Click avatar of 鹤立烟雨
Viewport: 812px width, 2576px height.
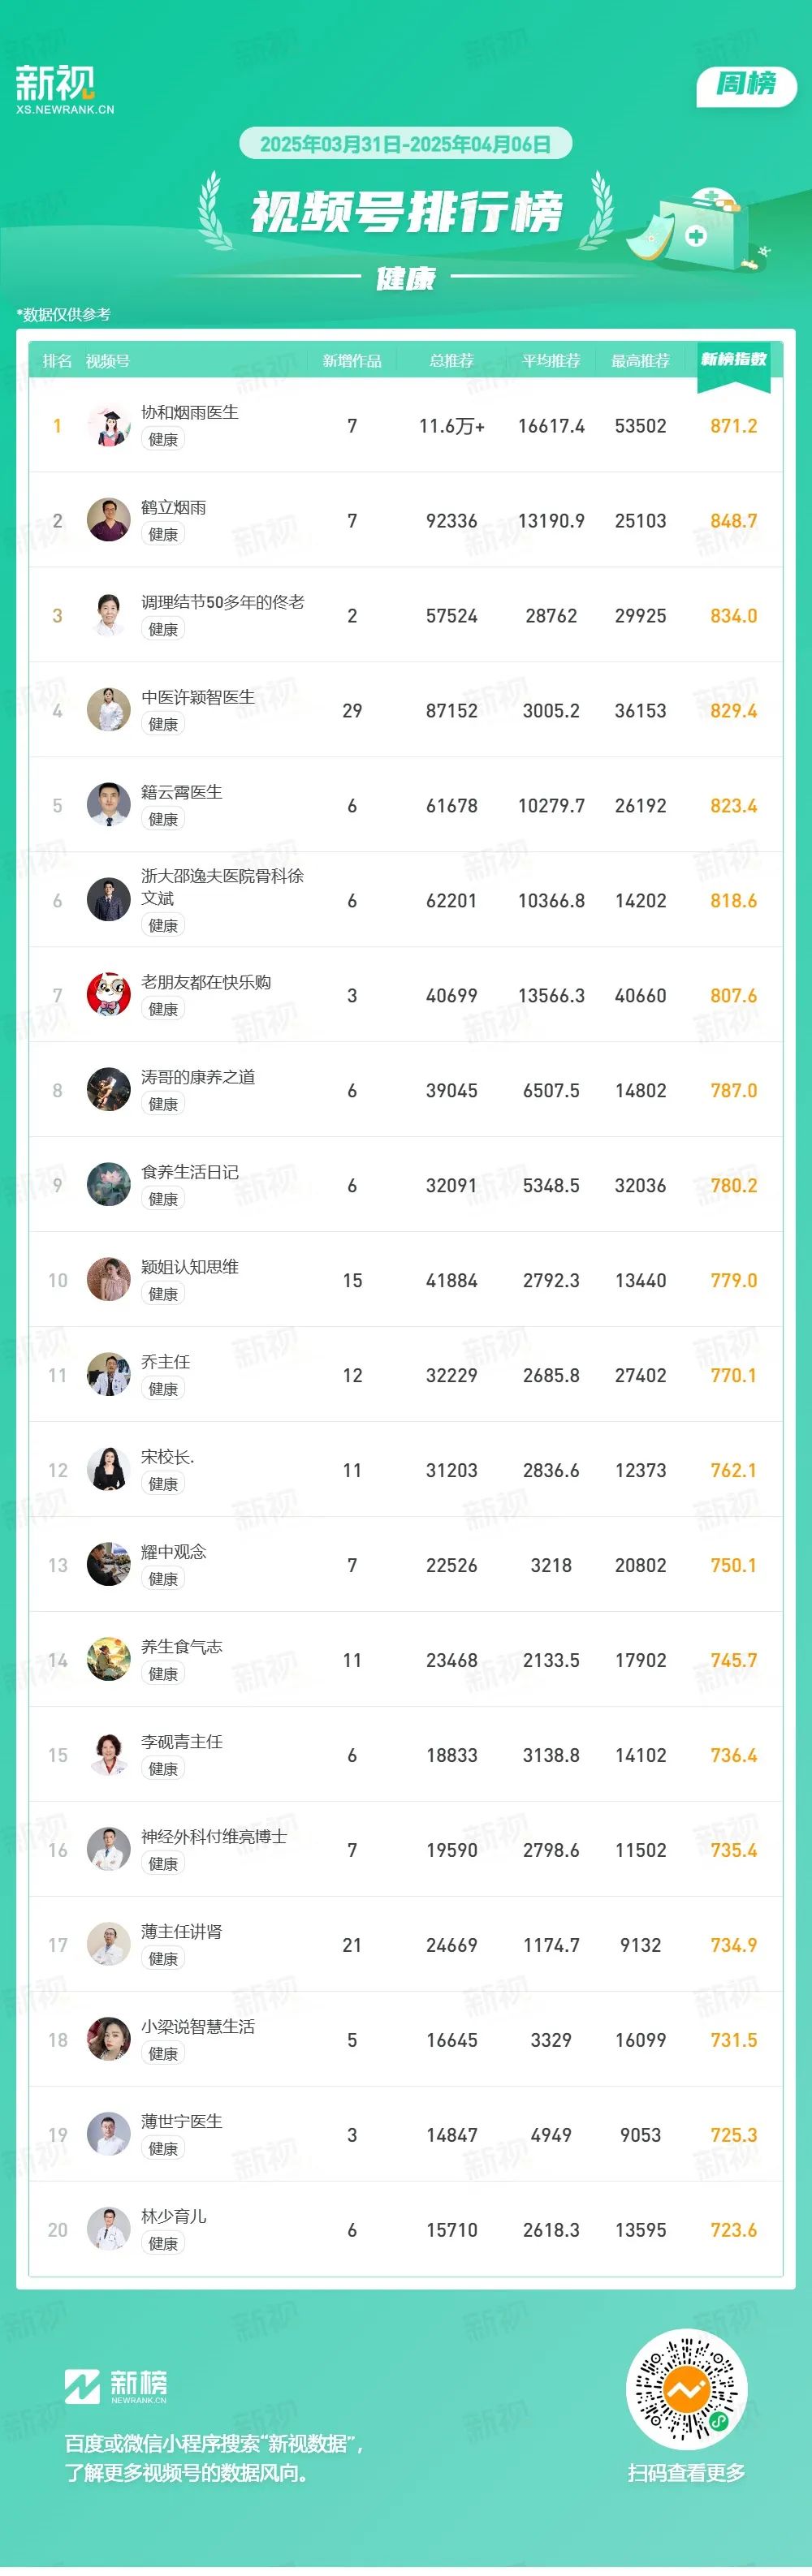point(109,521)
